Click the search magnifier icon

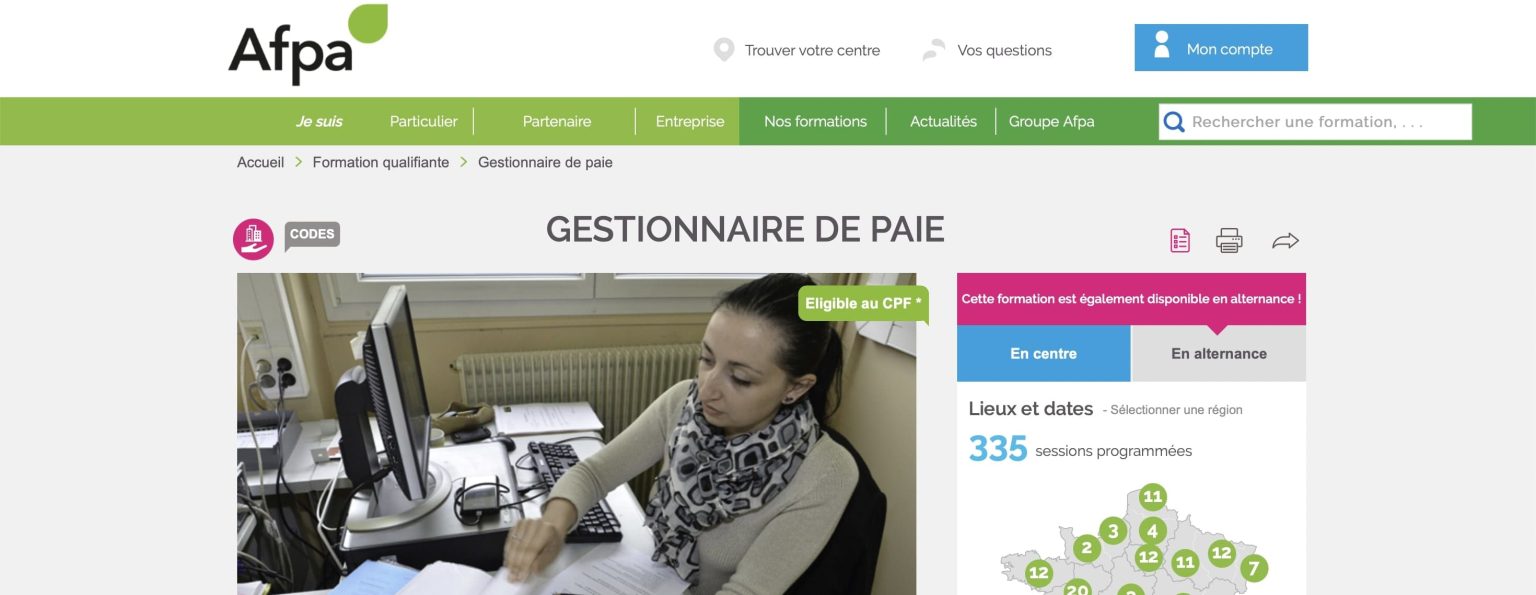click(1174, 122)
